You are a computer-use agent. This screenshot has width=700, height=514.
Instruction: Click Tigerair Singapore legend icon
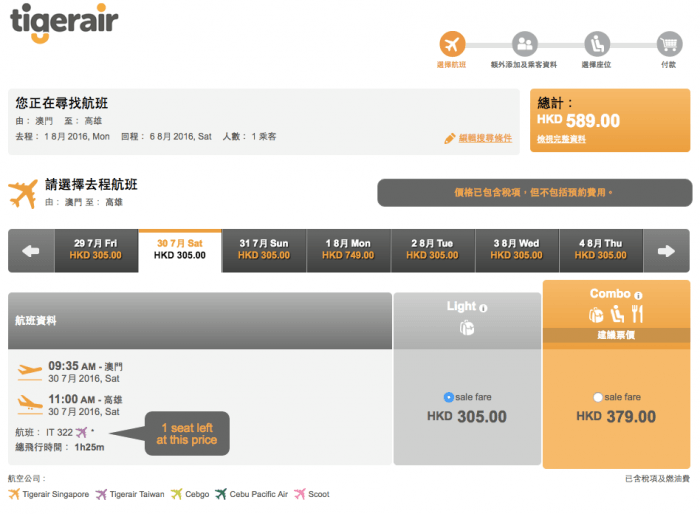click(14, 494)
